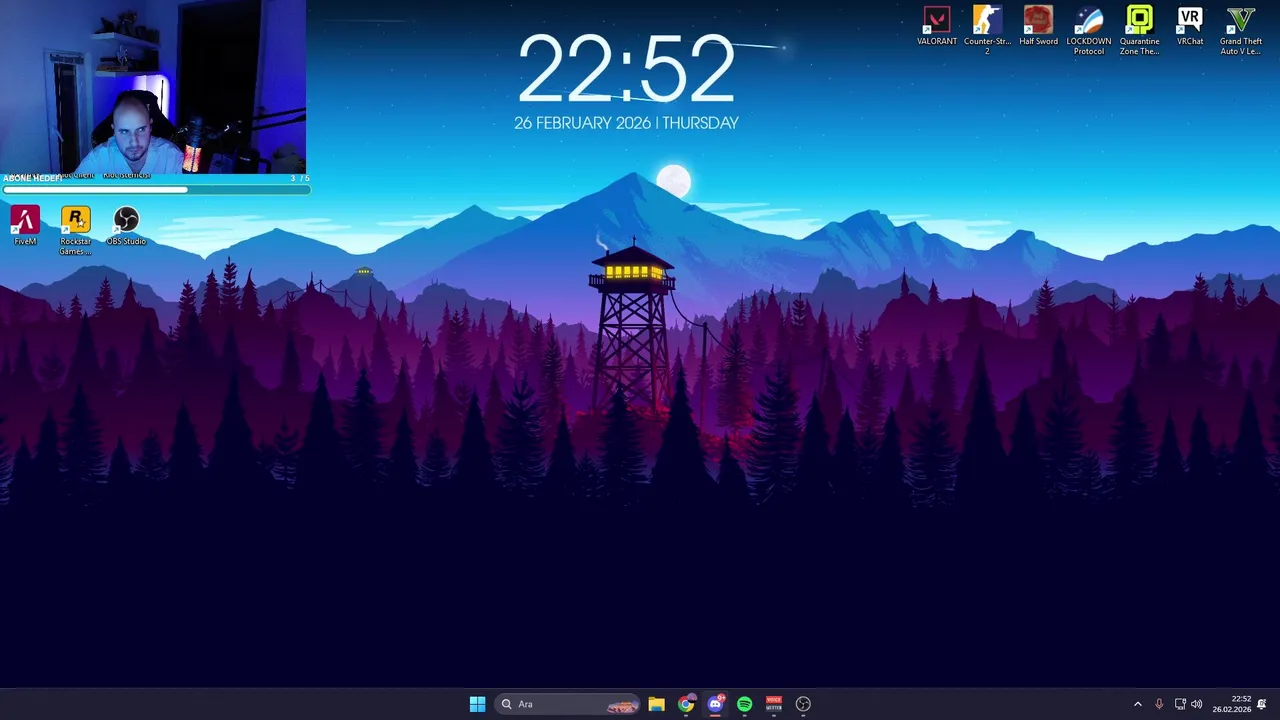Screen dimensions: 1280x720
Task: Select the VALORANT desktop shortcut
Action: coord(937,27)
